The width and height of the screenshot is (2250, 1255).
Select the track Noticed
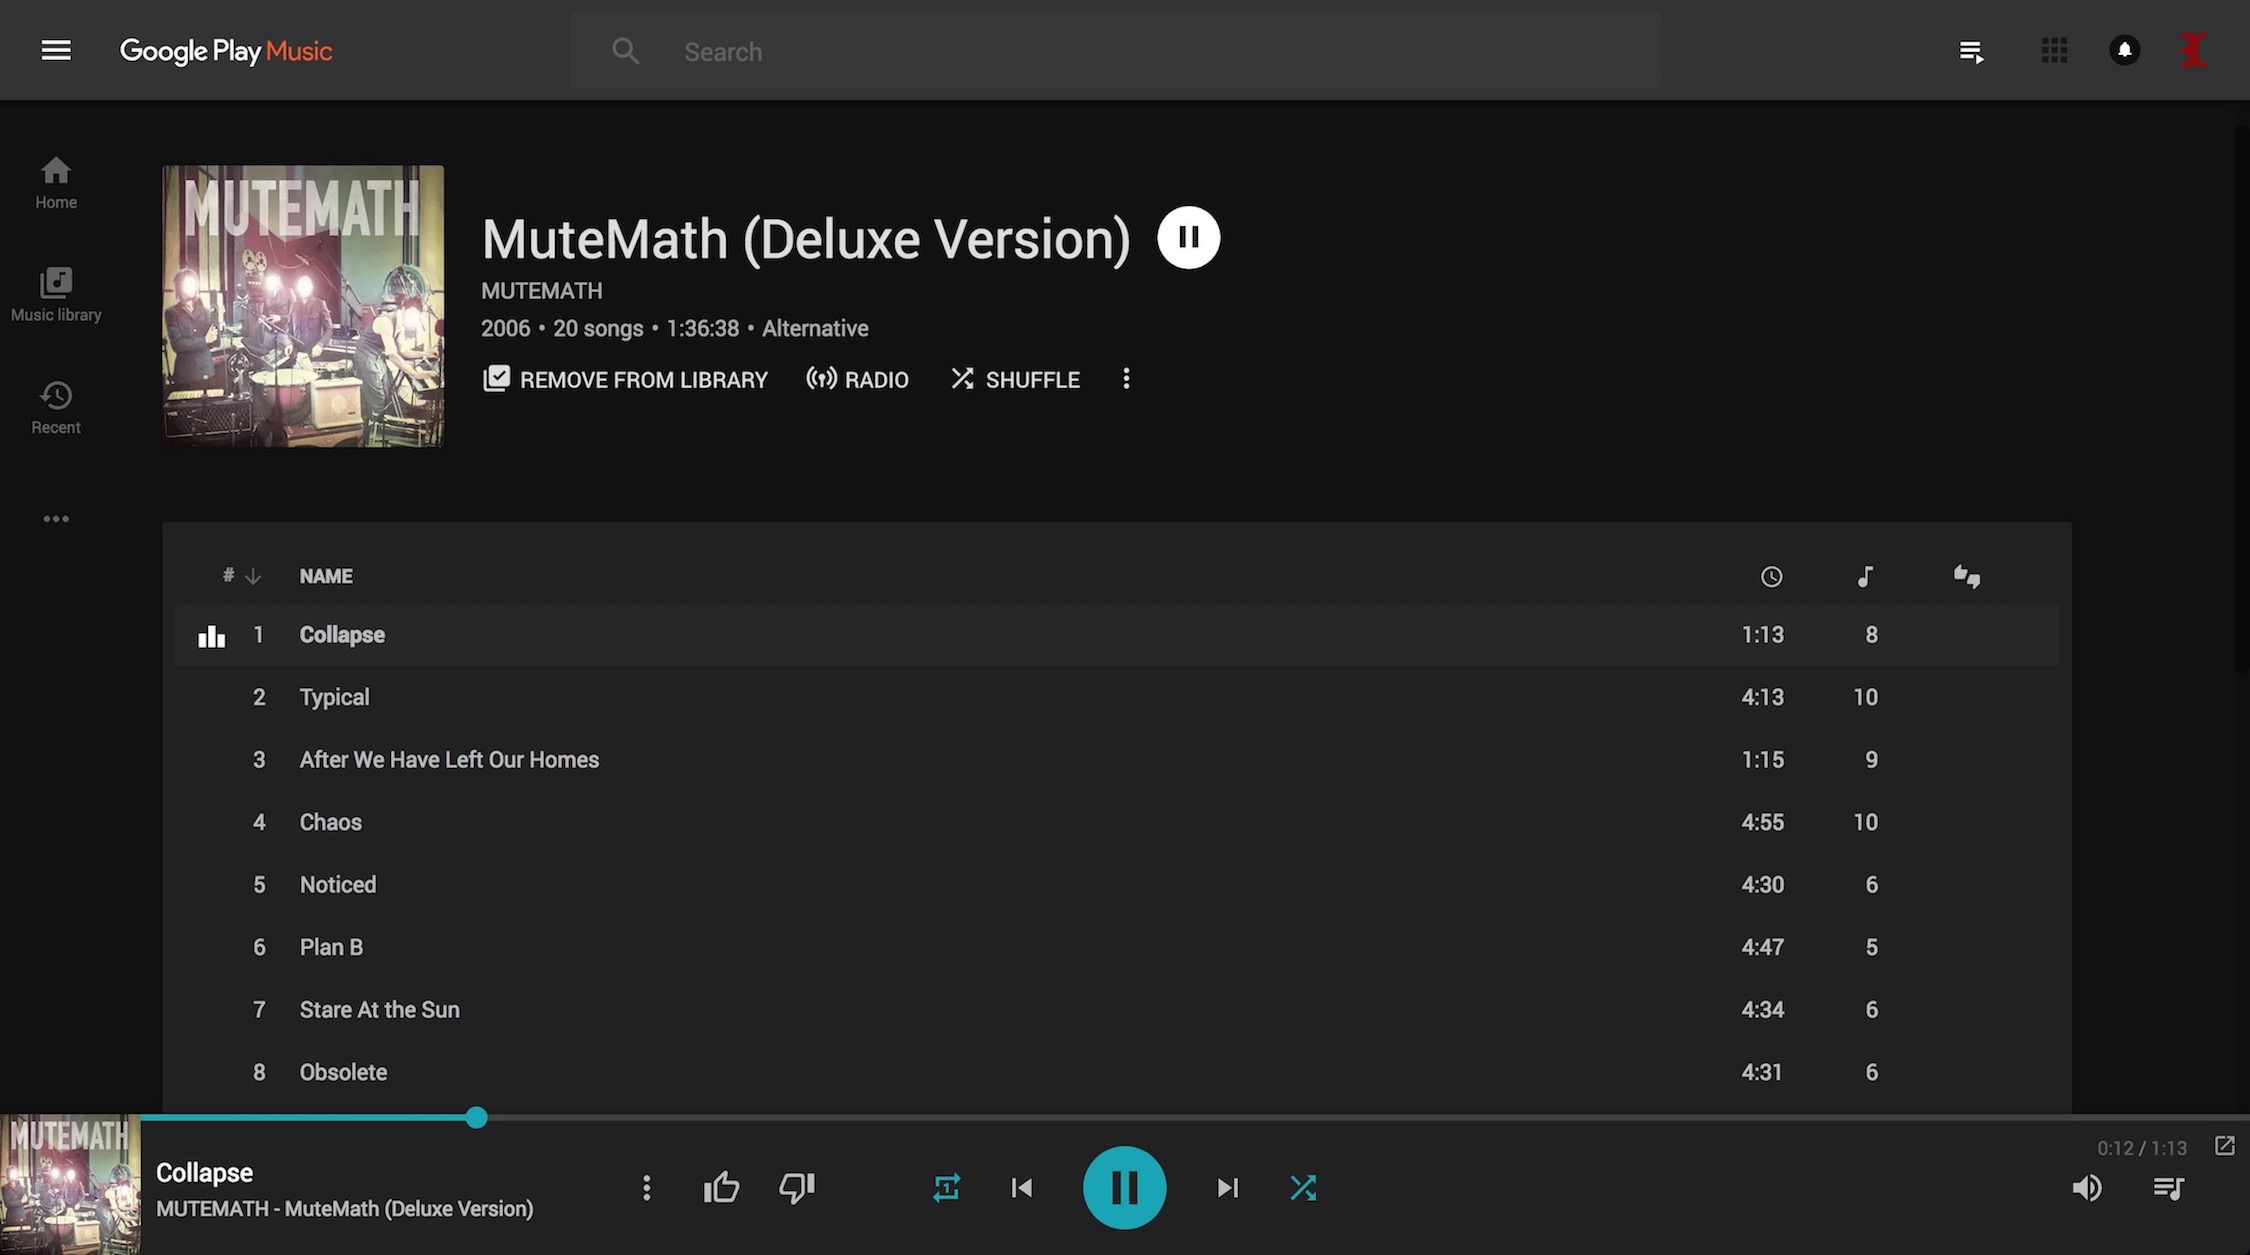[1117, 885]
